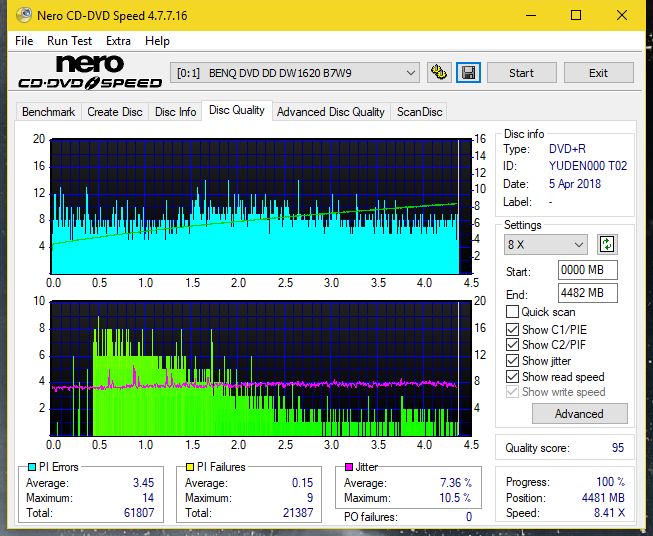Image resolution: width=653 pixels, height=536 pixels.
Task: Click the Speed 8.41 X value
Action: coord(609,513)
